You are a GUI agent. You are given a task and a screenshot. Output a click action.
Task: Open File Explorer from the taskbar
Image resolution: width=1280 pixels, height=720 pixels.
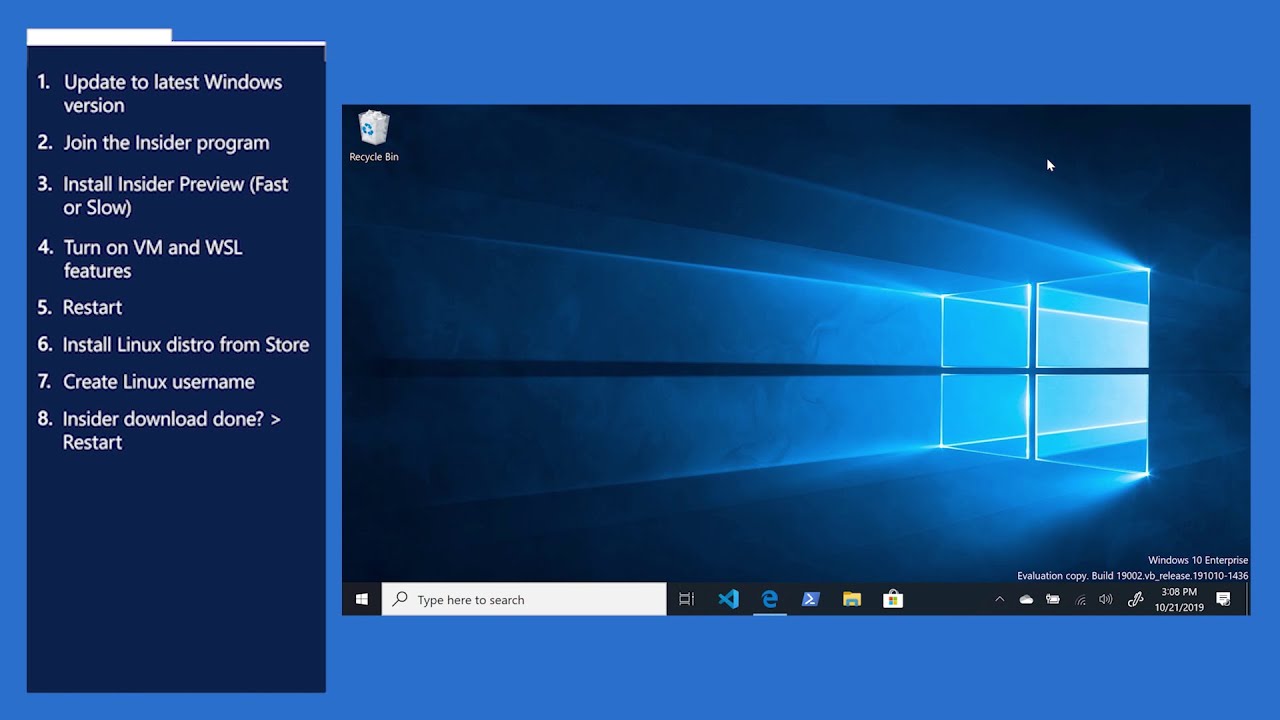pos(852,600)
